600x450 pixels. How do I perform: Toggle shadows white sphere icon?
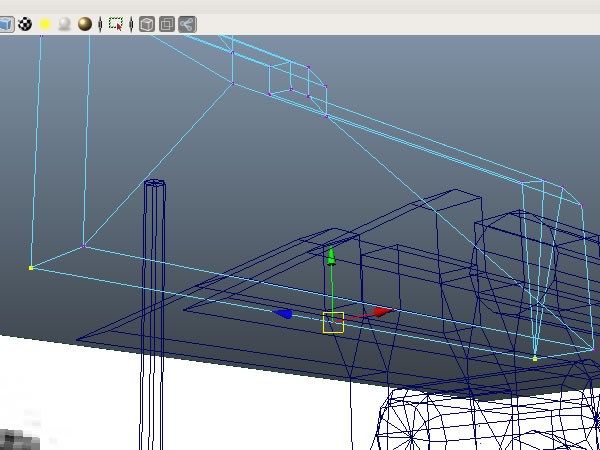pyautogui.click(x=65, y=24)
